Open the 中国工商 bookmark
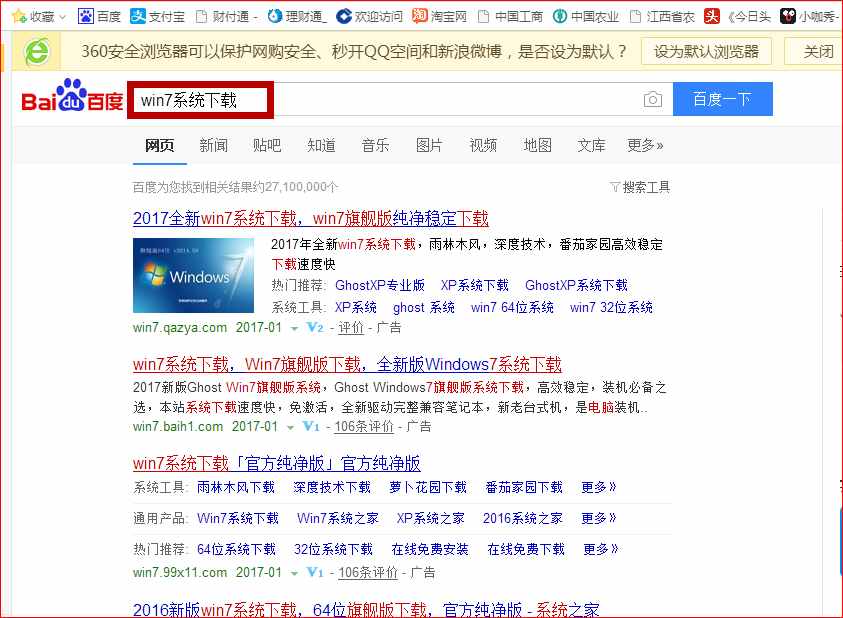Screen dimensions: 843x618 [510, 17]
